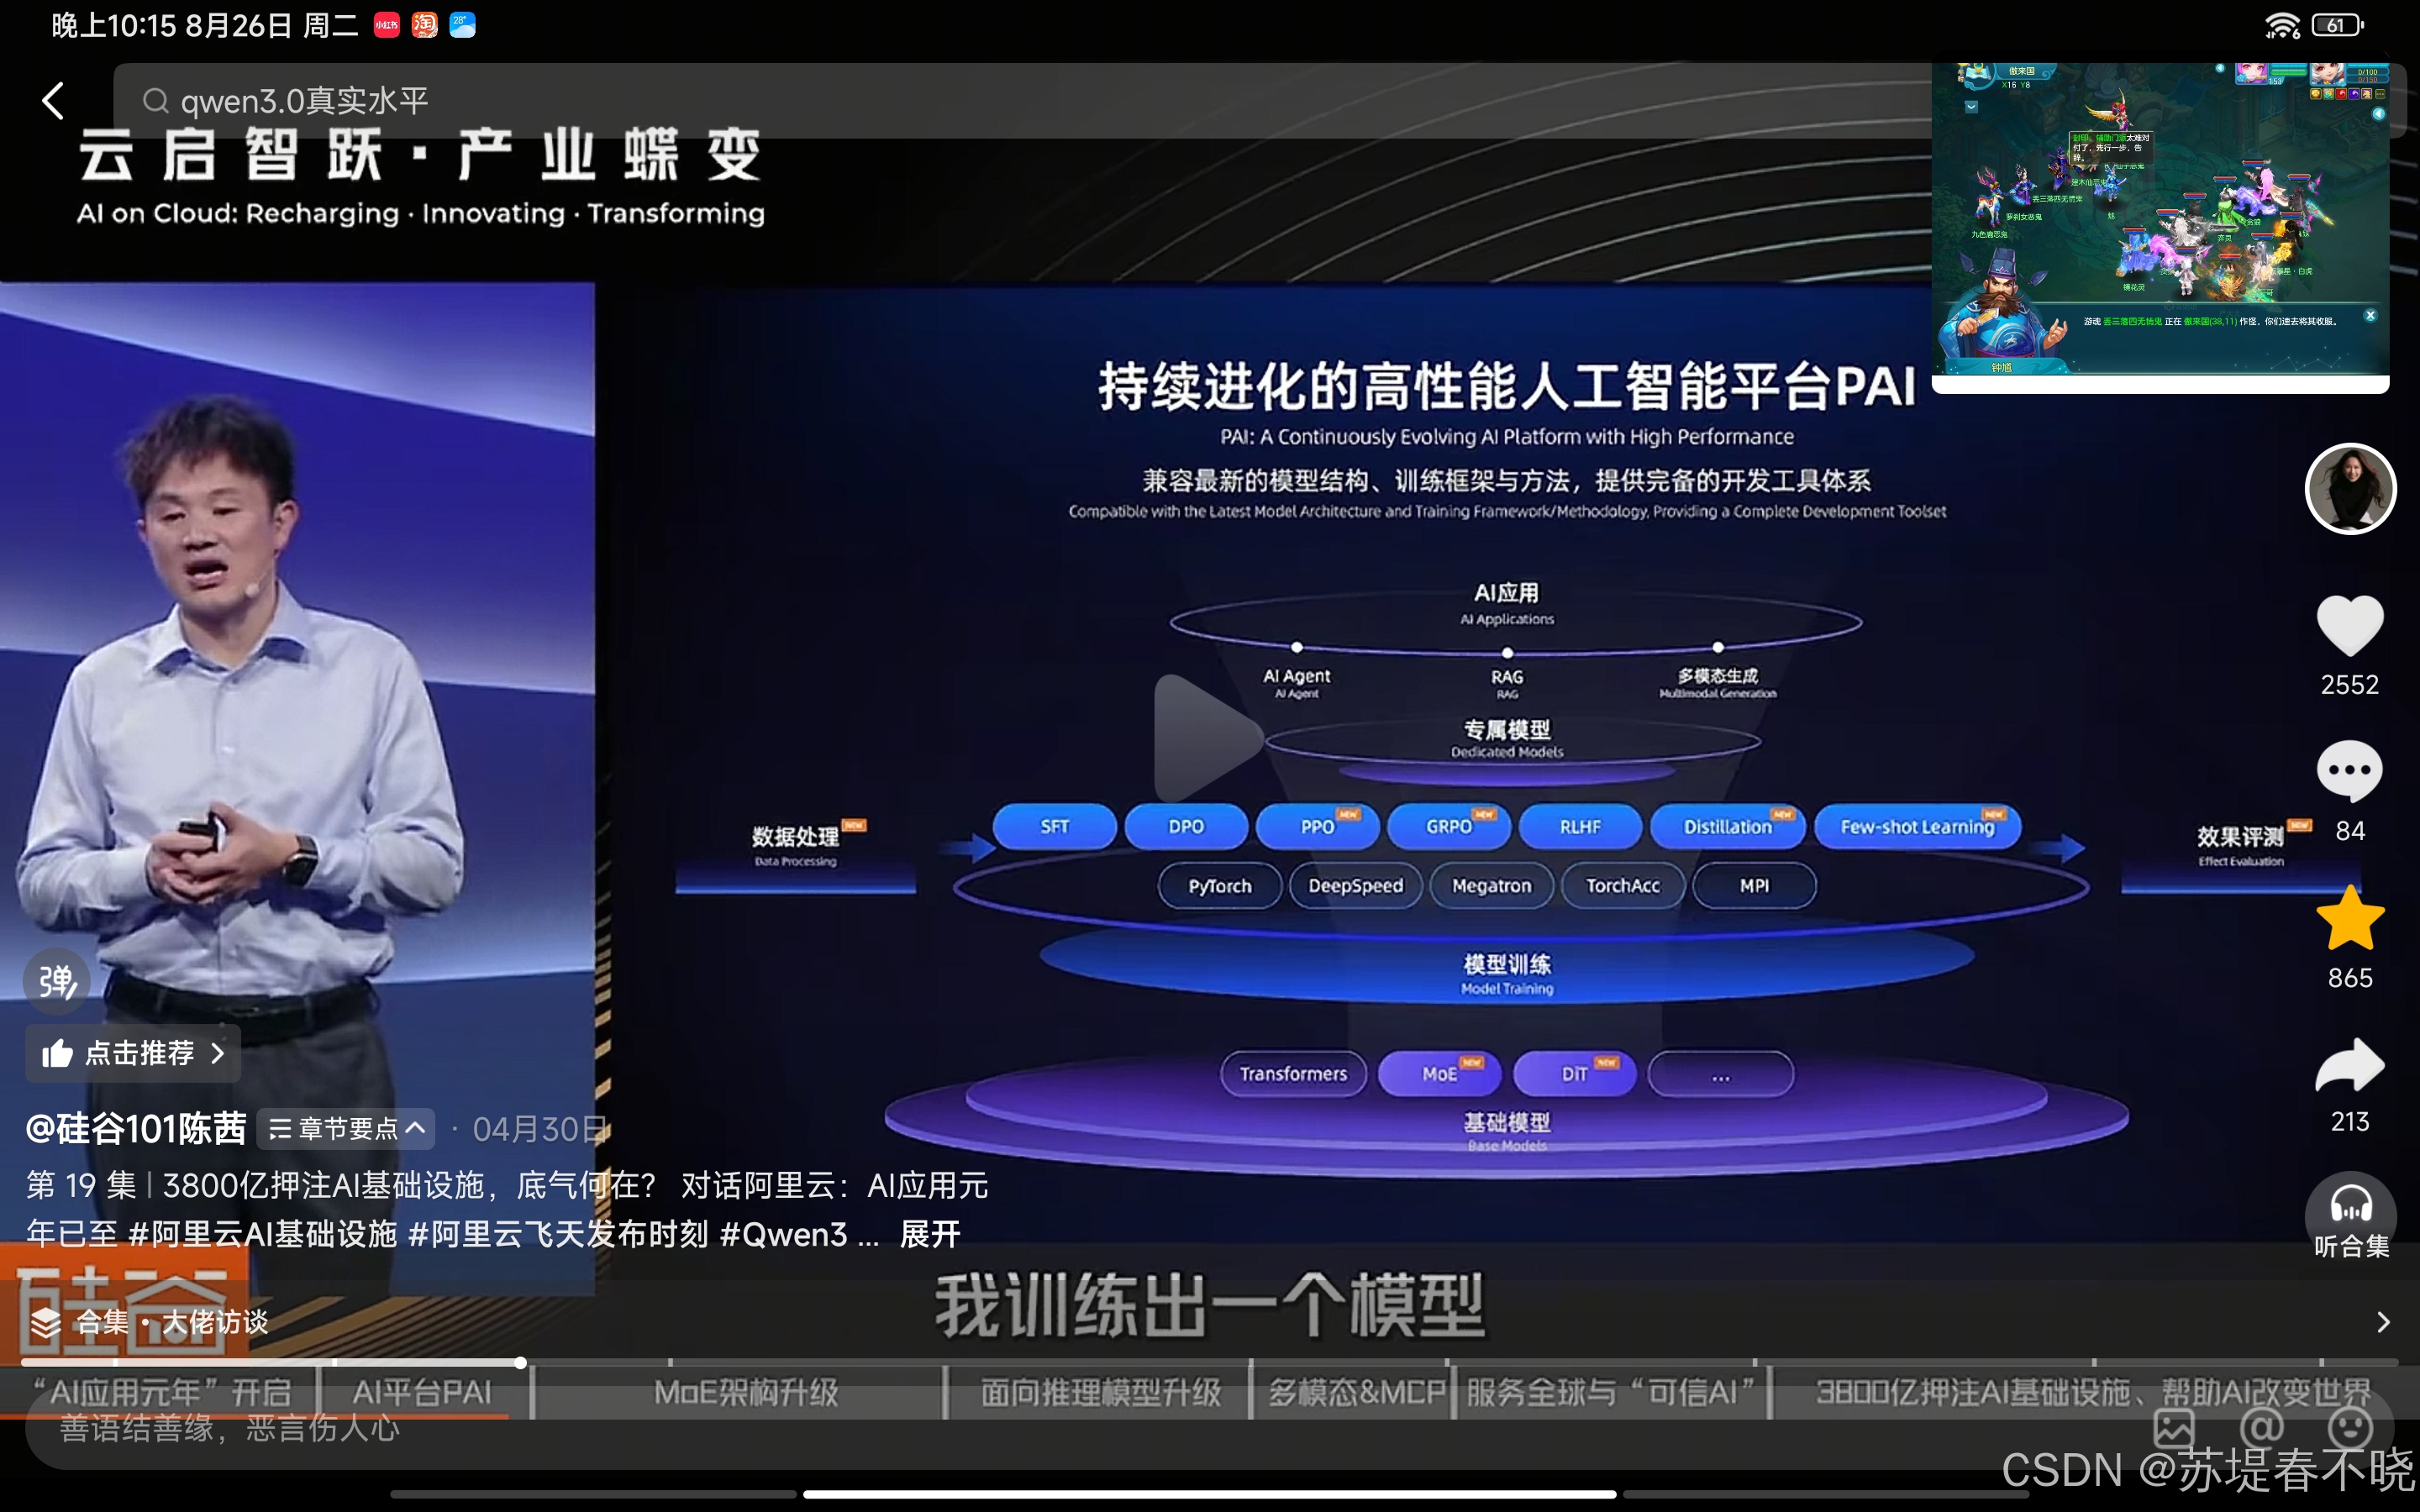Viewport: 2420px width, 1512px height.
Task: Open the @硅谷101陈茜 author link
Action: click(x=136, y=1129)
